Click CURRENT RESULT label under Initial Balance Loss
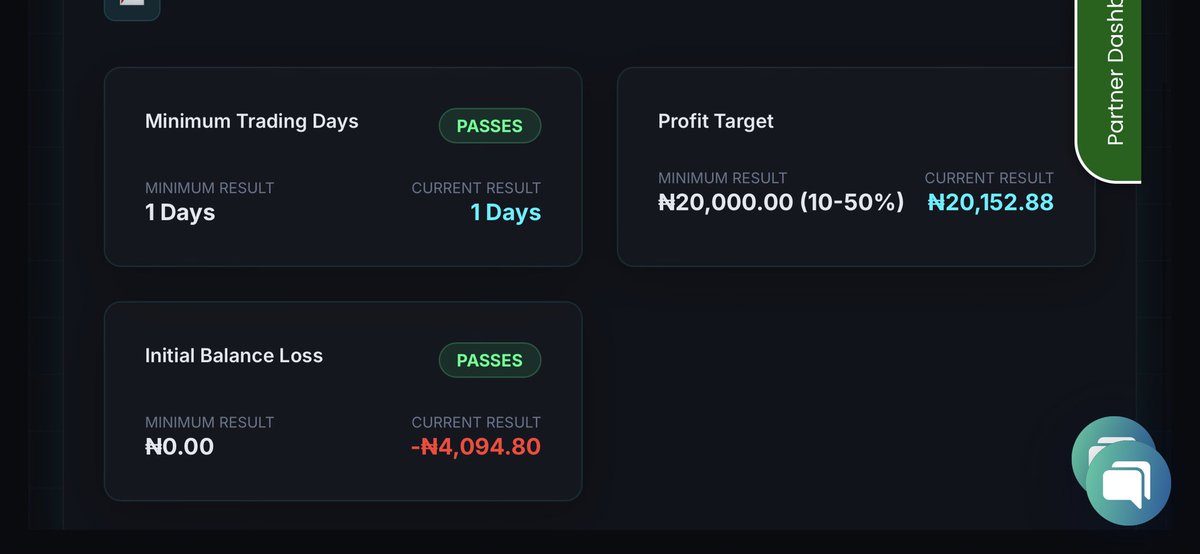Viewport: 1200px width, 554px height. tap(476, 423)
